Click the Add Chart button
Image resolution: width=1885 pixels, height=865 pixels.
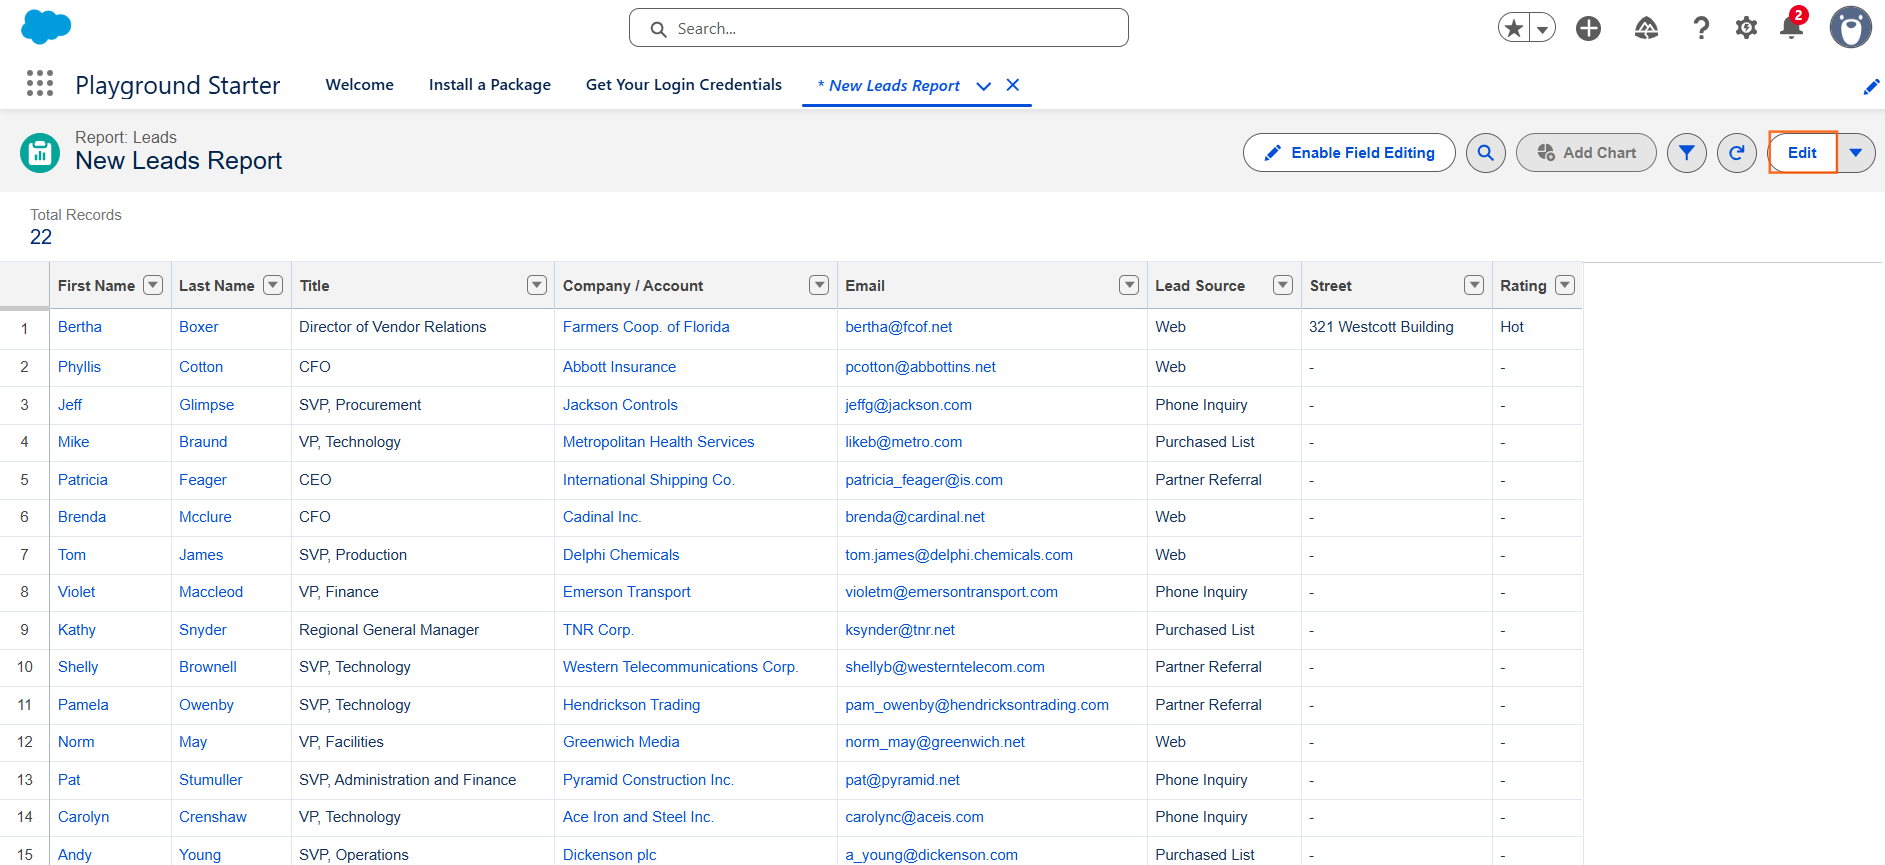tap(1586, 153)
